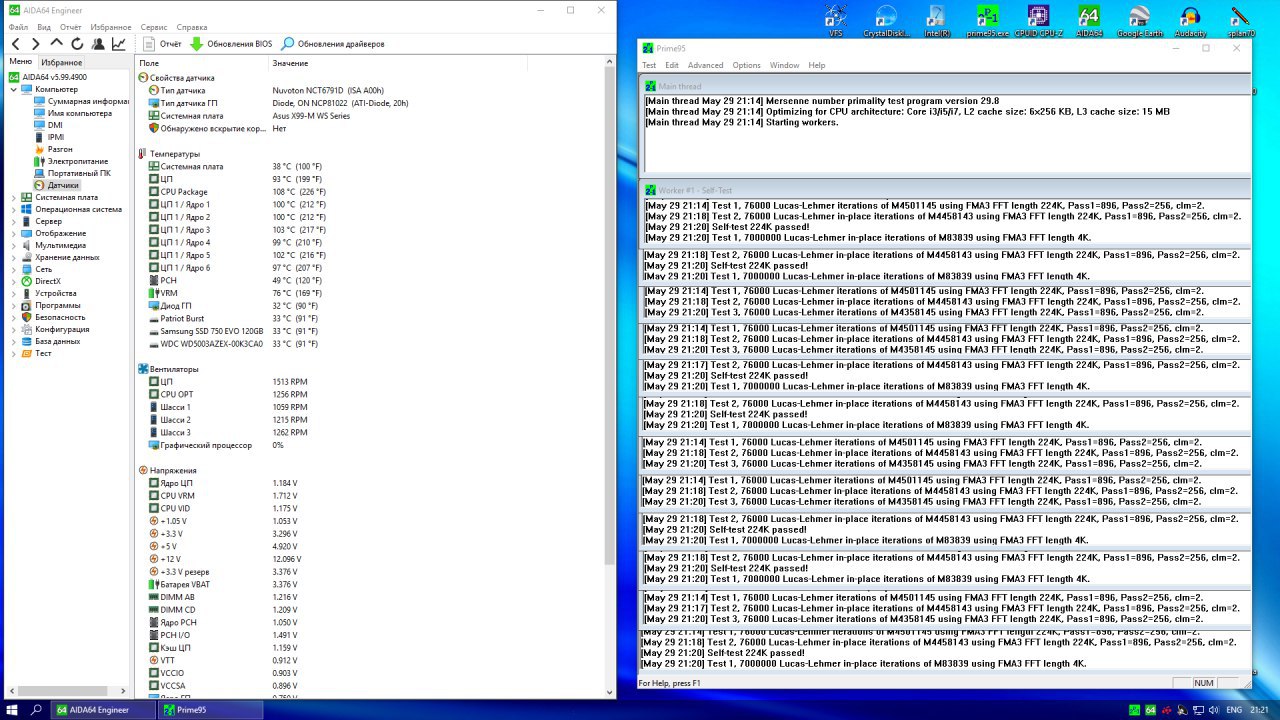Expand the Безопасность tree node
The height and width of the screenshot is (720, 1280).
click(x=14, y=317)
